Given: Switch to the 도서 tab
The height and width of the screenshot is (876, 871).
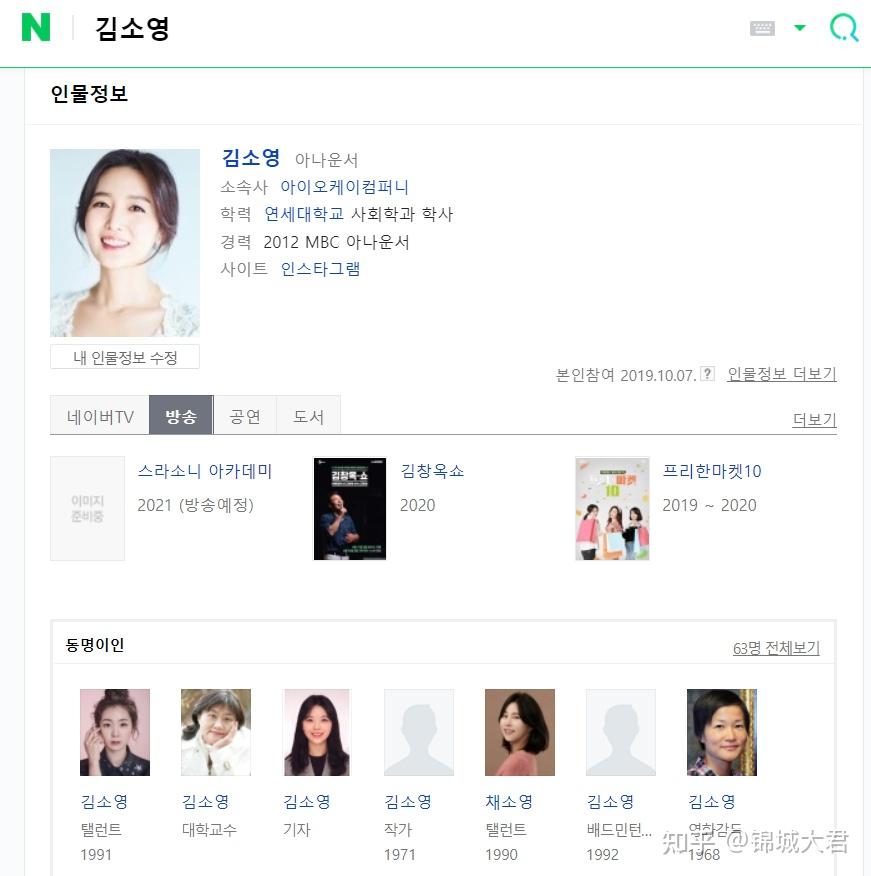Looking at the screenshot, I should [308, 416].
